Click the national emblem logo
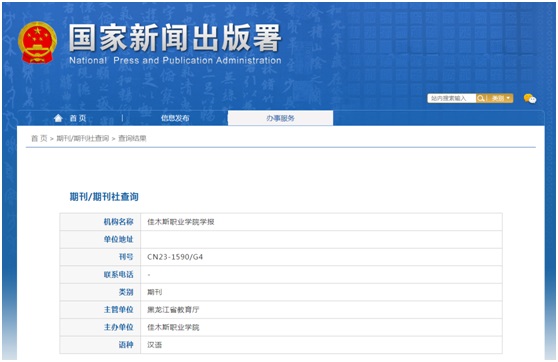 [x=37, y=42]
